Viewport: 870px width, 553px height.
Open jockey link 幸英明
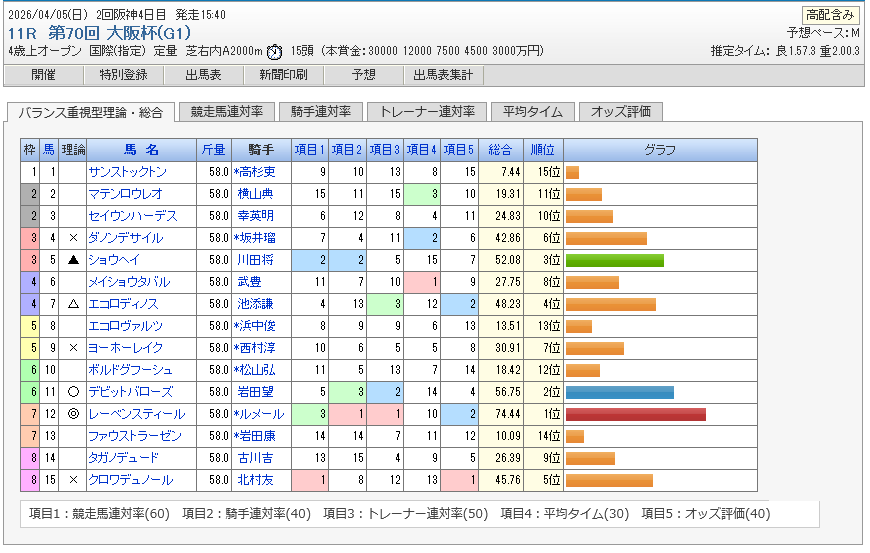pos(255,216)
